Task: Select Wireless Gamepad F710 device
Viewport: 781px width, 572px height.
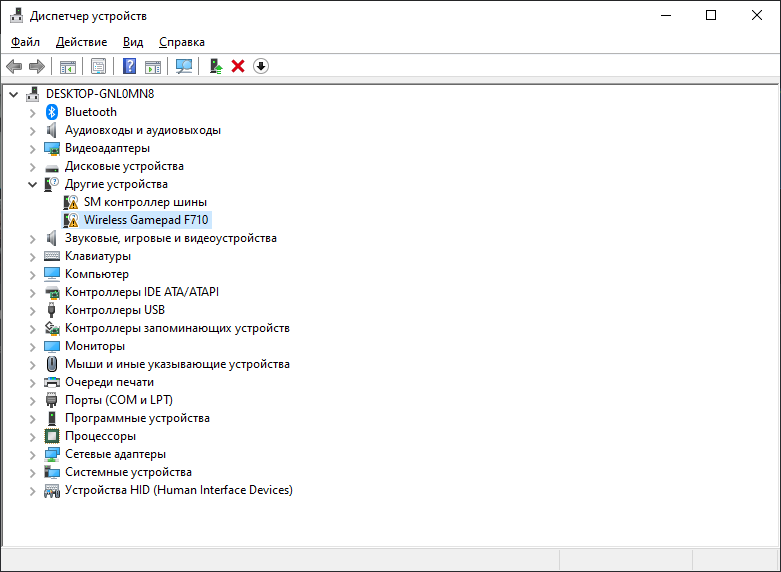Action: 147,220
